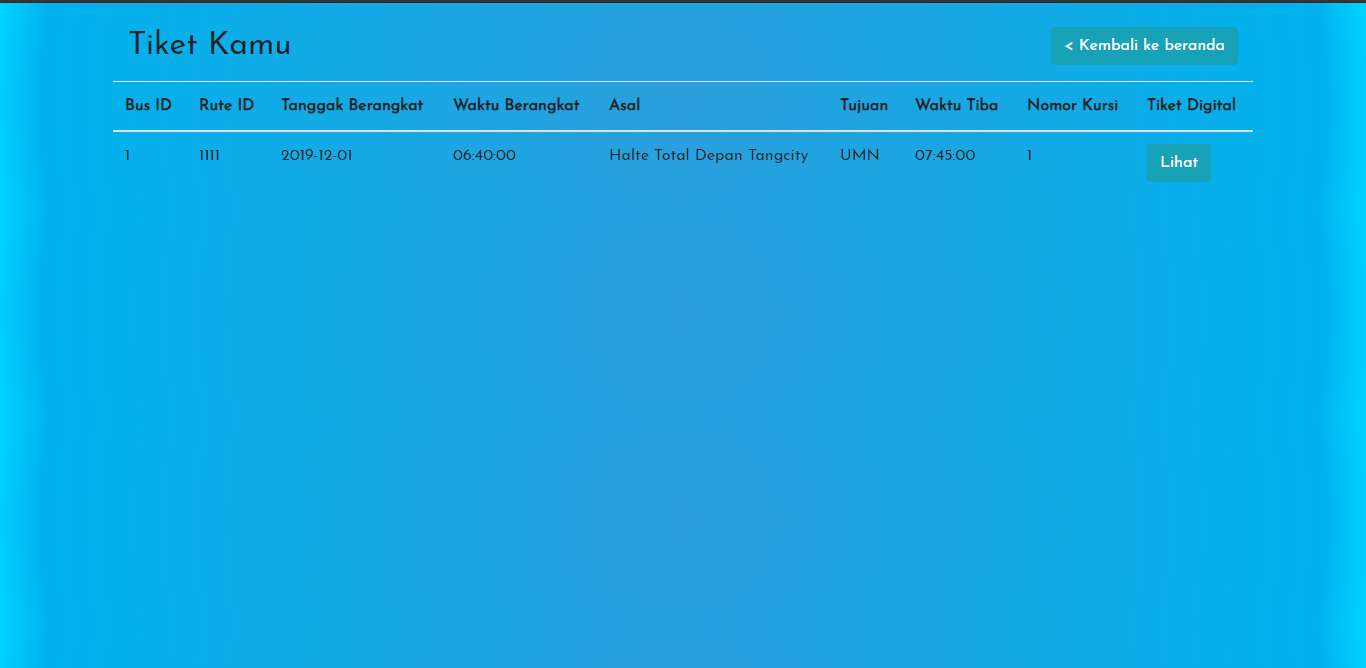The height and width of the screenshot is (668, 1366).
Task: Select departure date 2019-12-01
Action: [317, 156]
